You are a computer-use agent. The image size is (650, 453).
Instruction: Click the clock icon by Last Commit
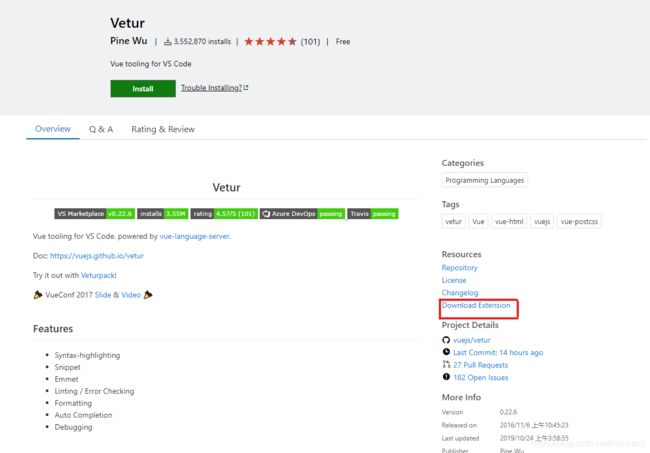point(446,352)
